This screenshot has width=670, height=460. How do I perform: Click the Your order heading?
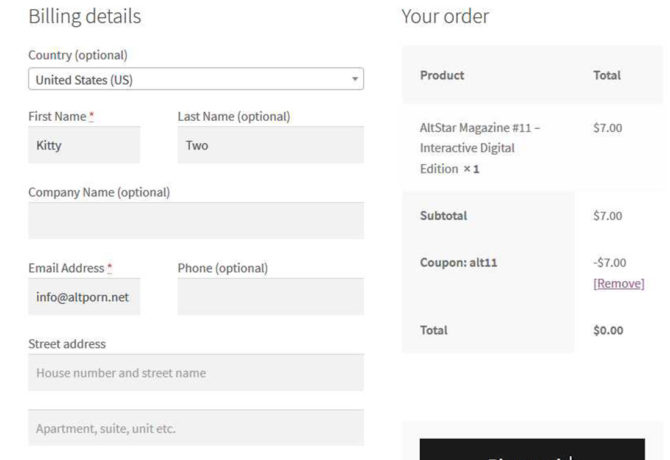pyautogui.click(x=445, y=17)
